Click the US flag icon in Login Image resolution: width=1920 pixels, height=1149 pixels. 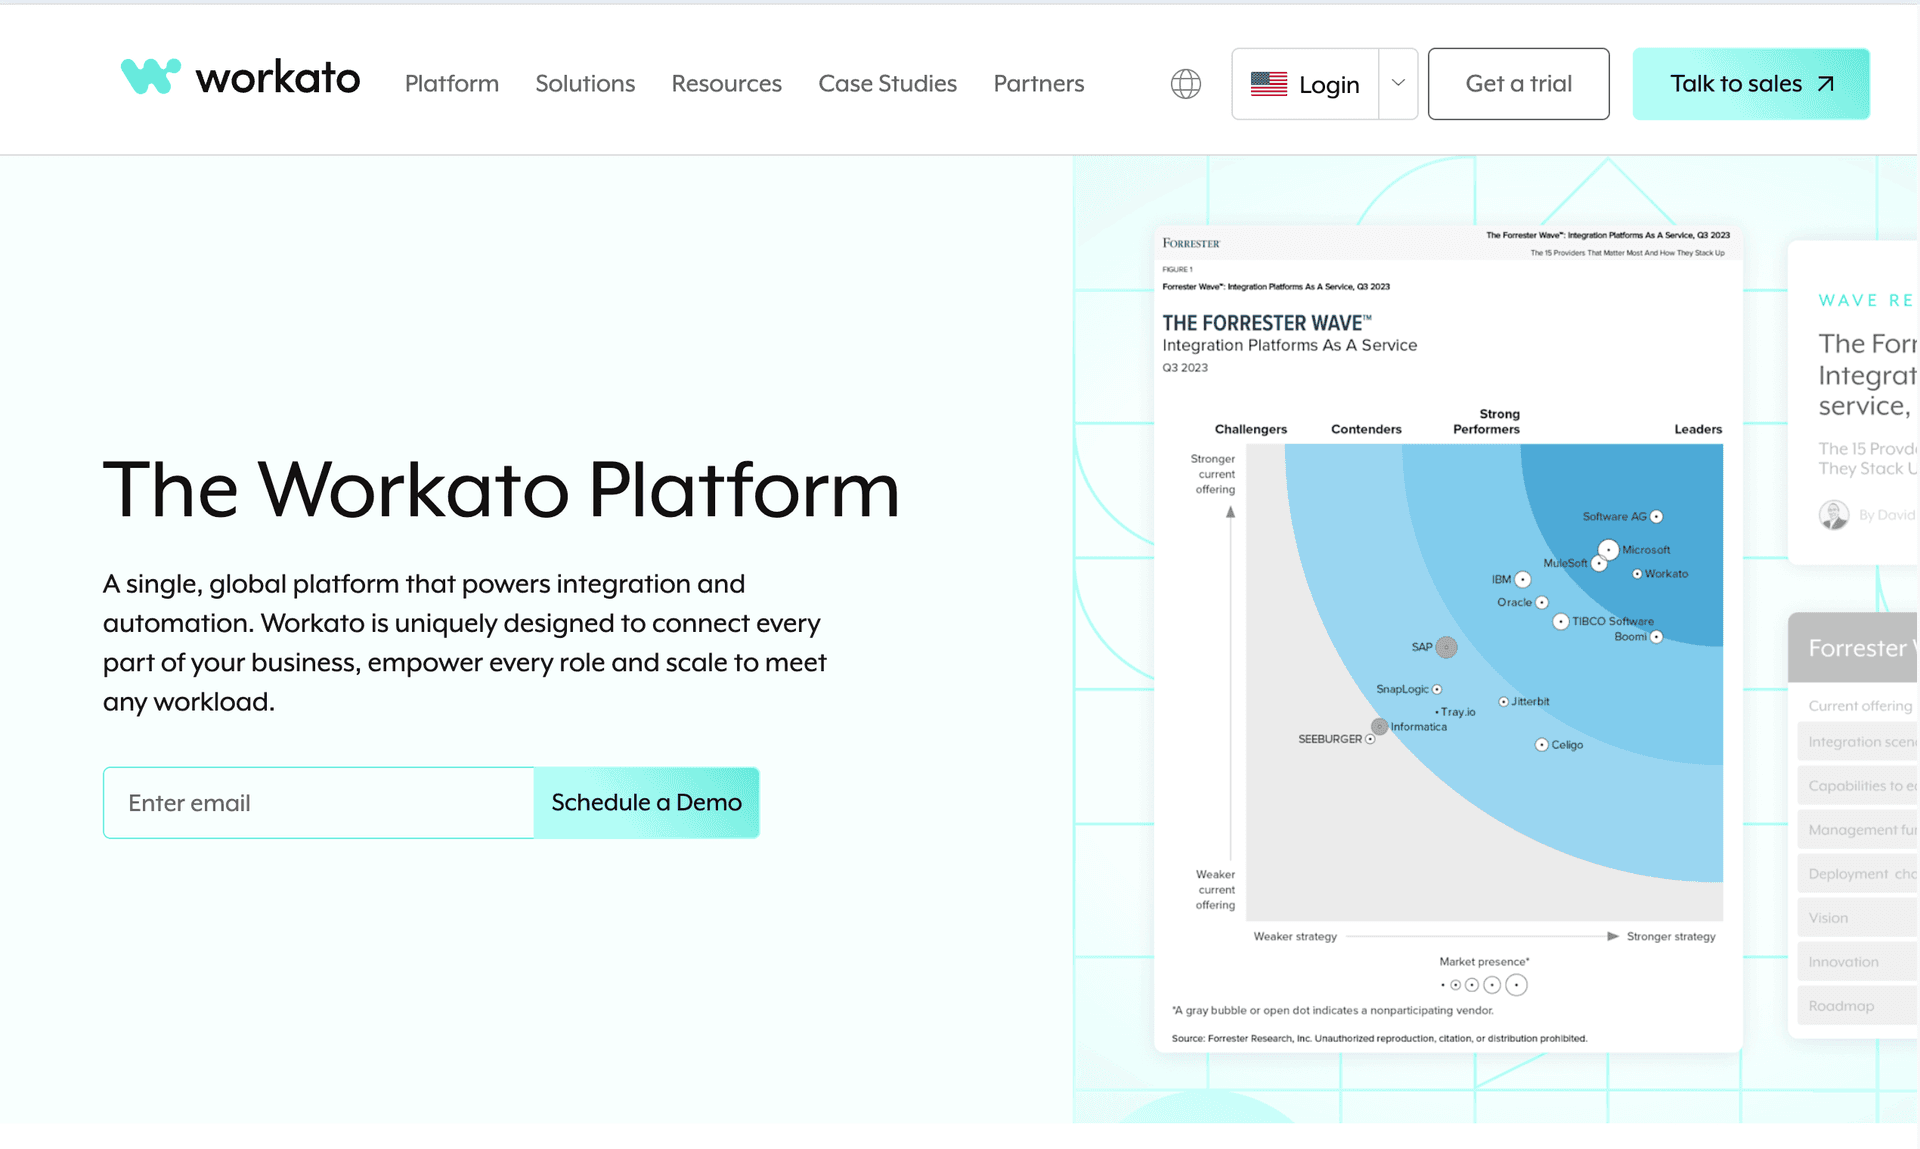pos(1269,84)
